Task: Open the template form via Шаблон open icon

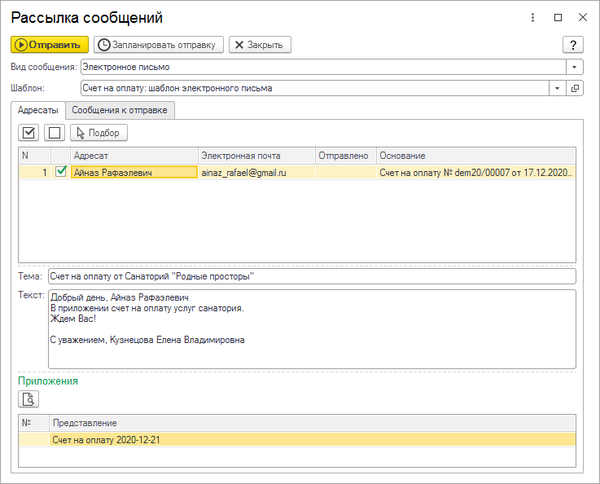Action: tap(575, 88)
